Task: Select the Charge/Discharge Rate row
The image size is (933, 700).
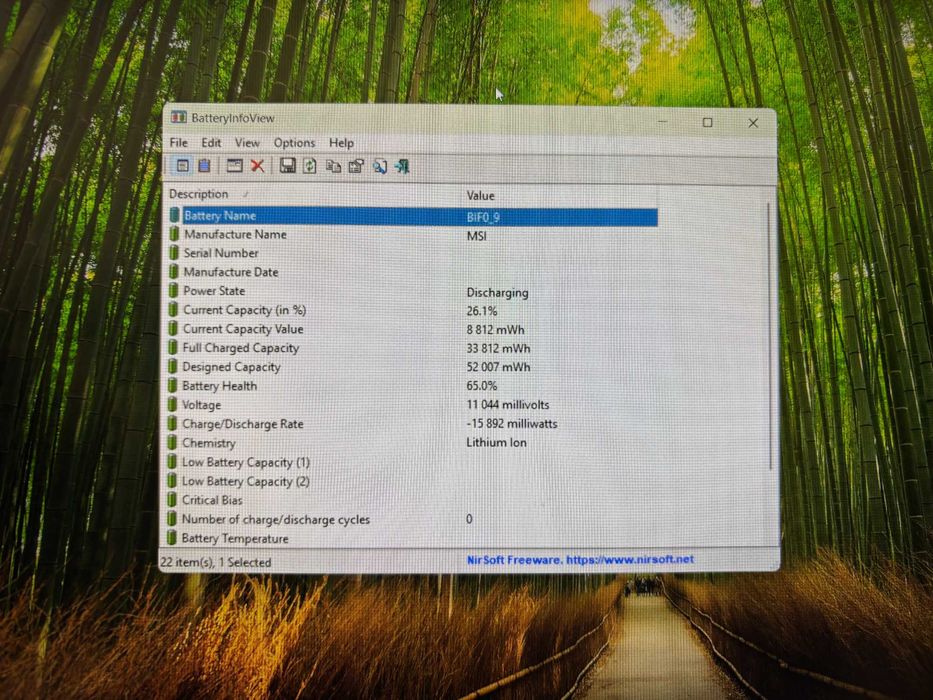Action: [x=413, y=424]
